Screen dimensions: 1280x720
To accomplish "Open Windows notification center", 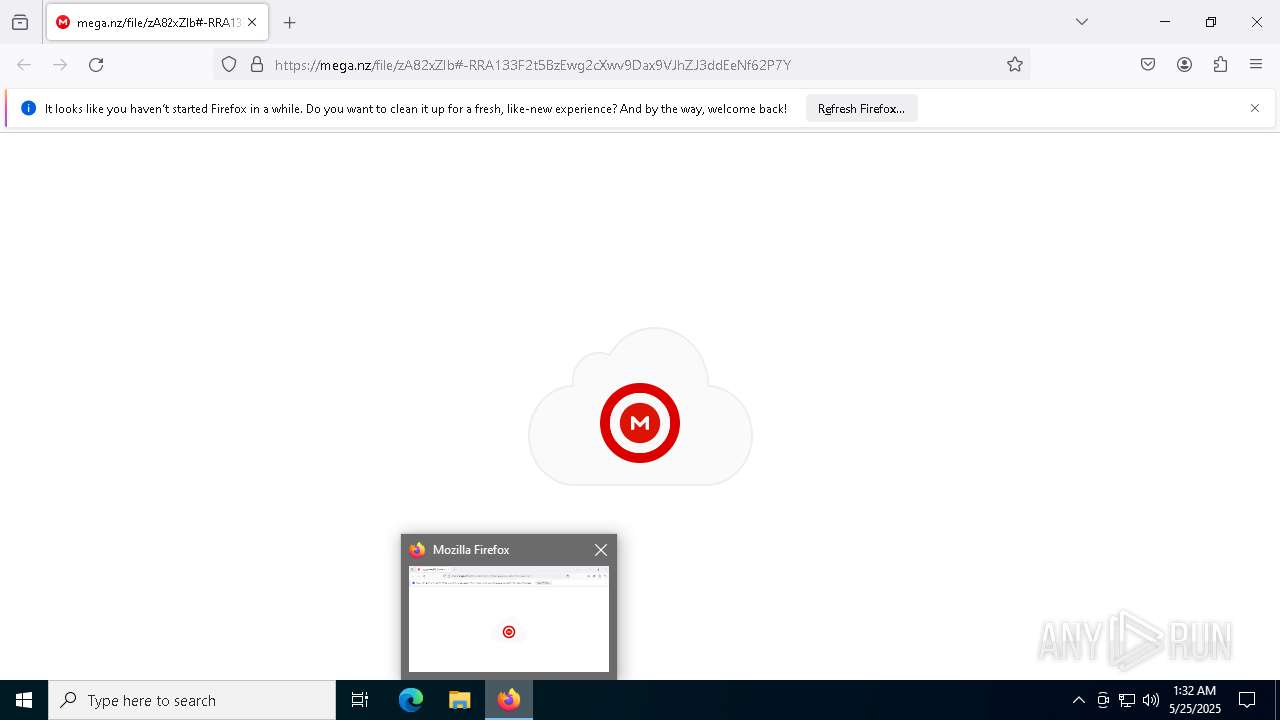I will (x=1247, y=700).
